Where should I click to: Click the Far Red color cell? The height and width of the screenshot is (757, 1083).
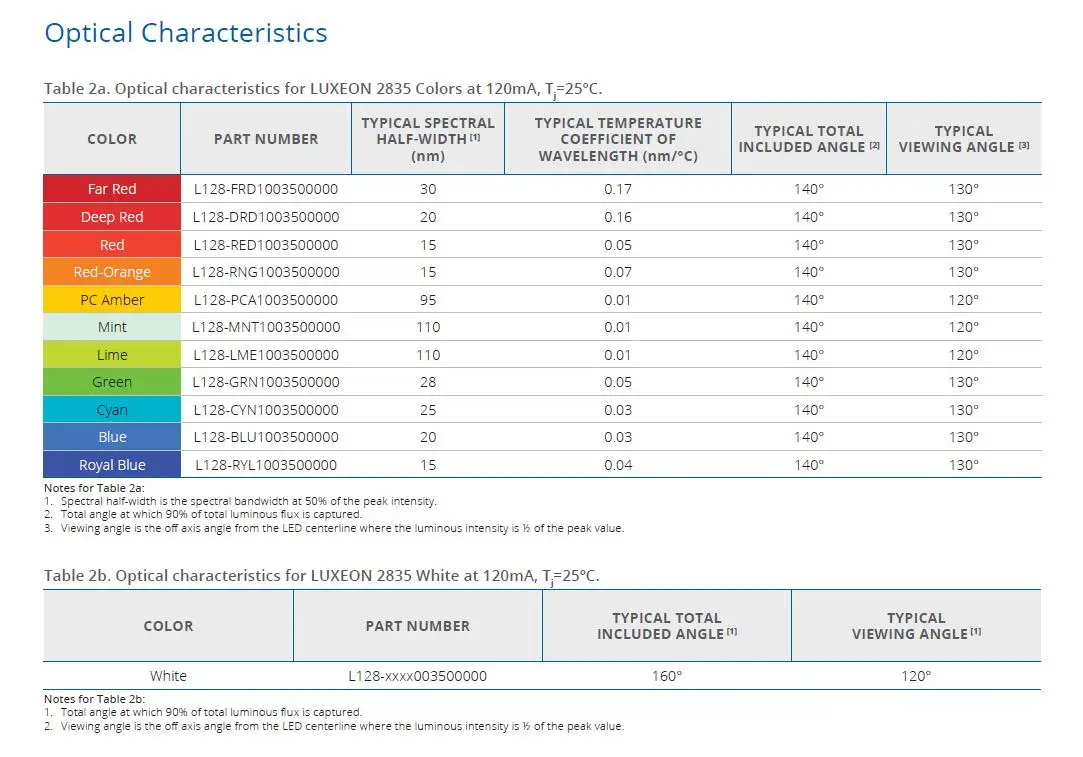(112, 189)
